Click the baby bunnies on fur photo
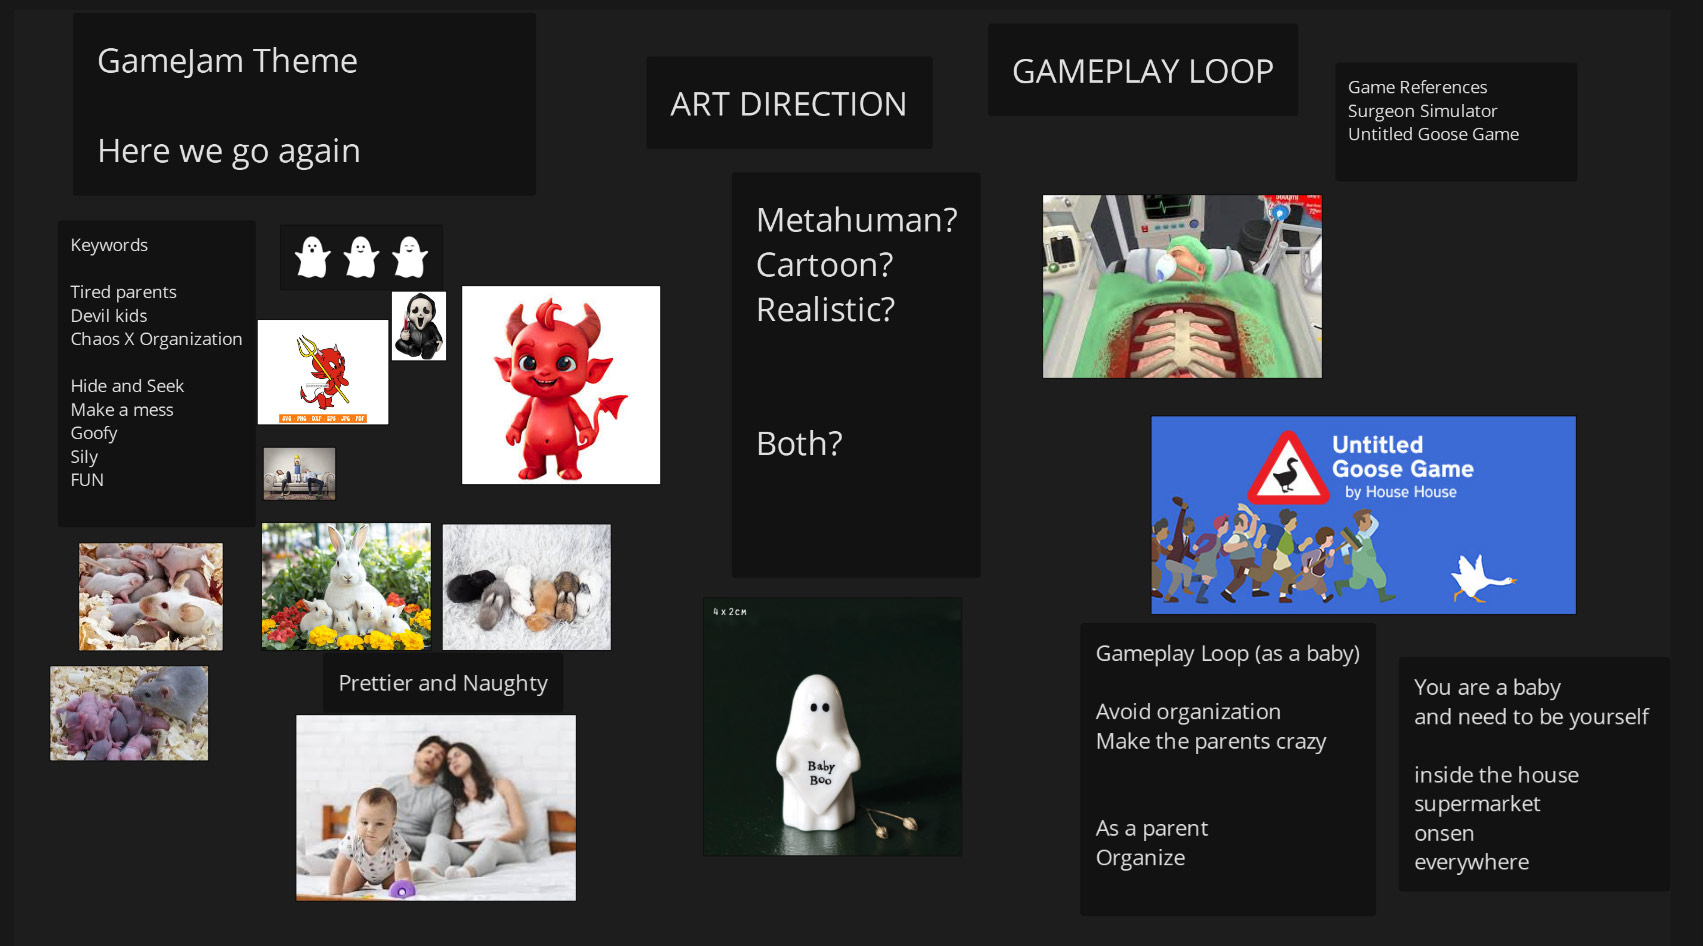 526,587
